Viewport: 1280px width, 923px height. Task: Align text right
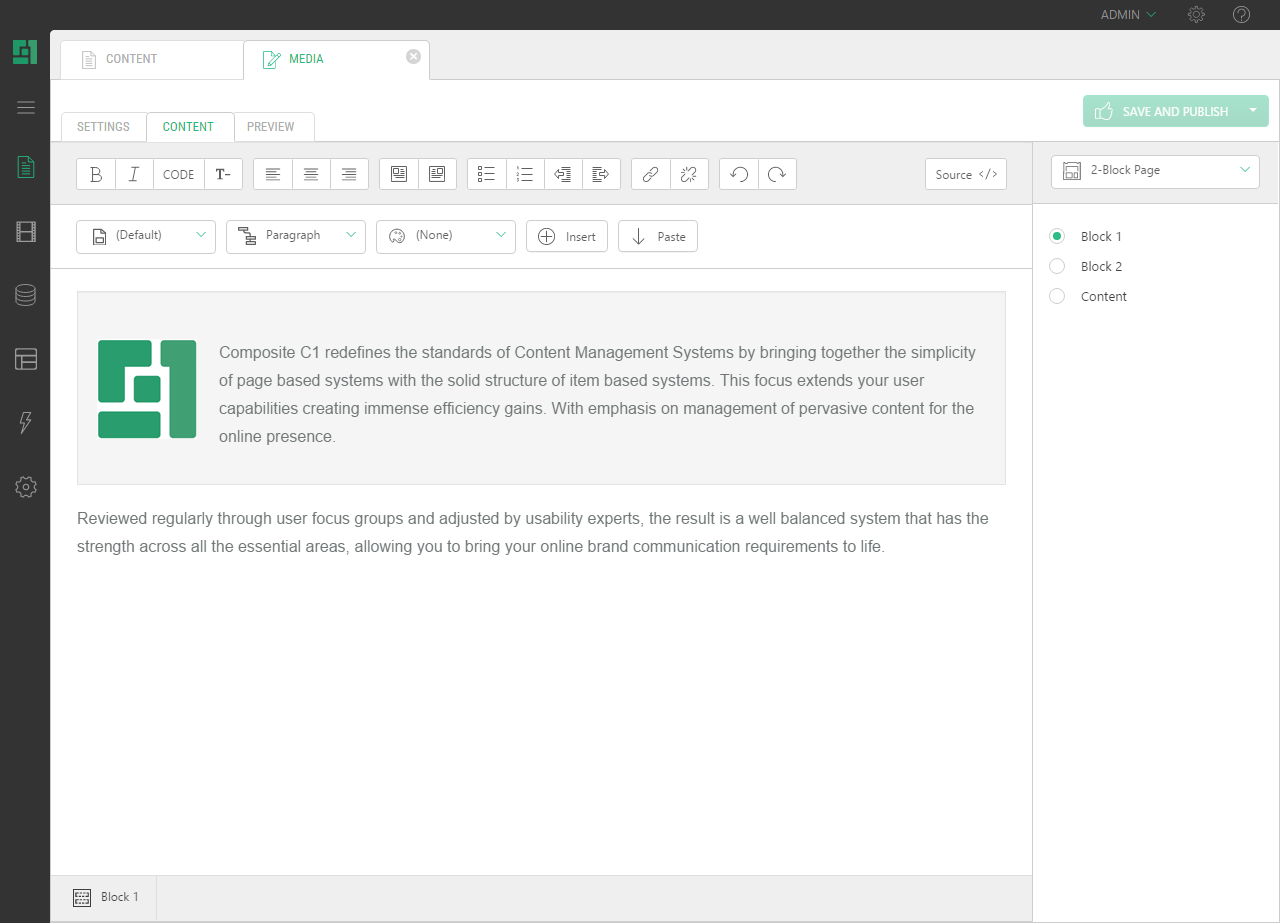coord(349,174)
